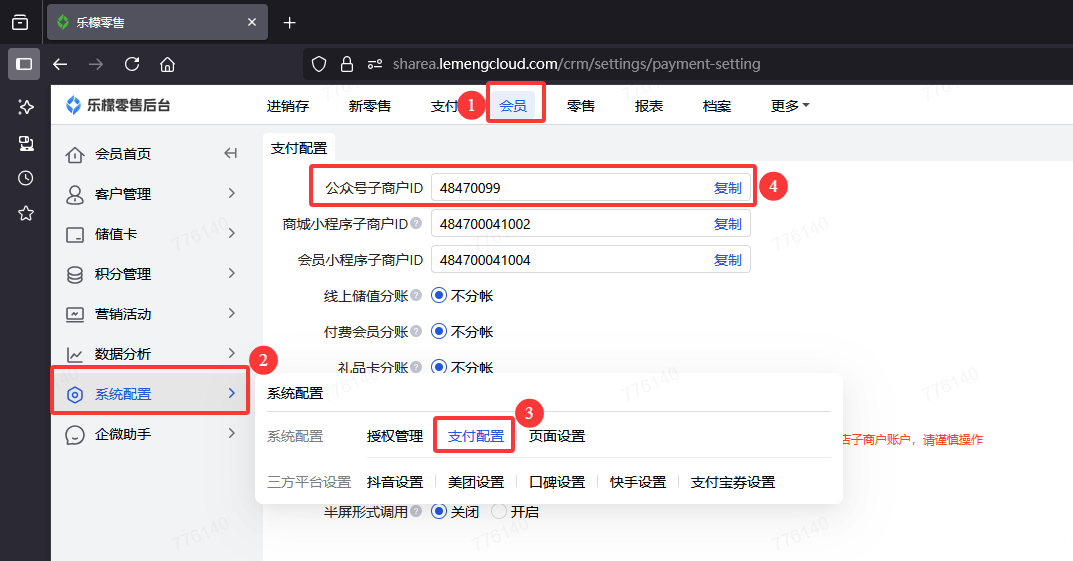Screen dimensions: 1073x561
Task: Open 授权管理 in the 系统配置 popup
Action: click(395, 436)
